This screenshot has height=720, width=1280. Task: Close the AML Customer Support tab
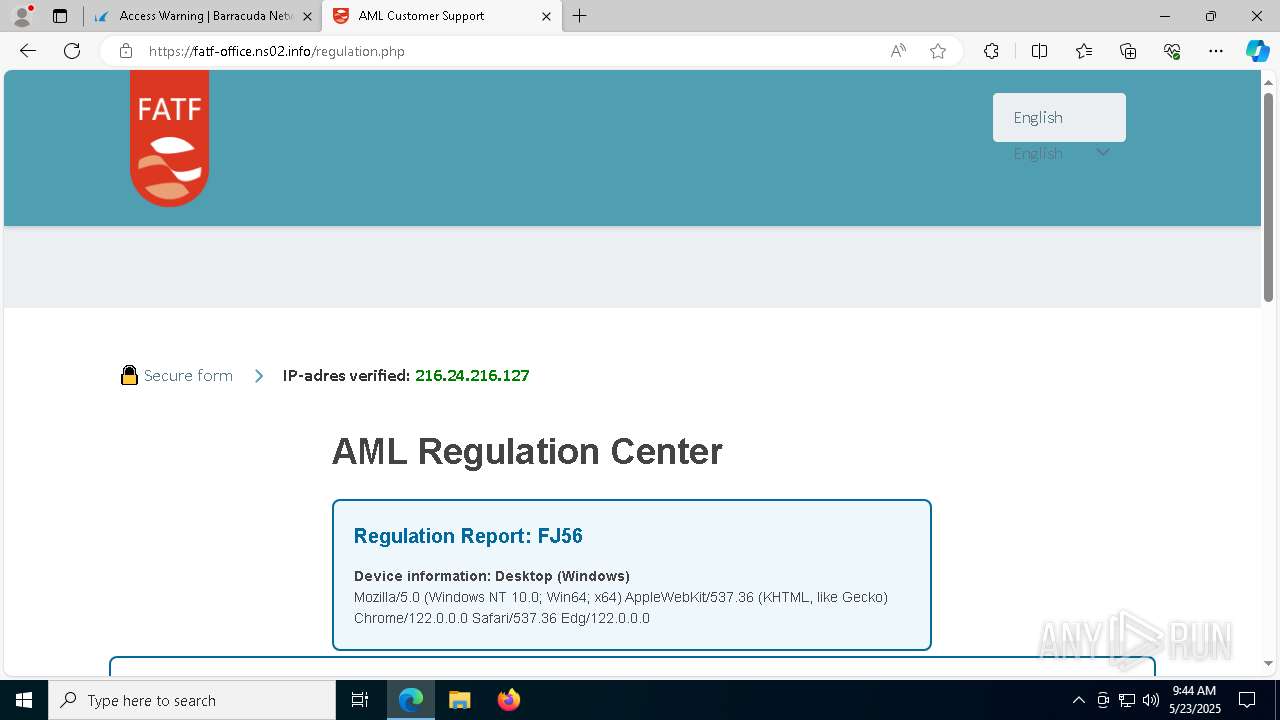point(546,16)
